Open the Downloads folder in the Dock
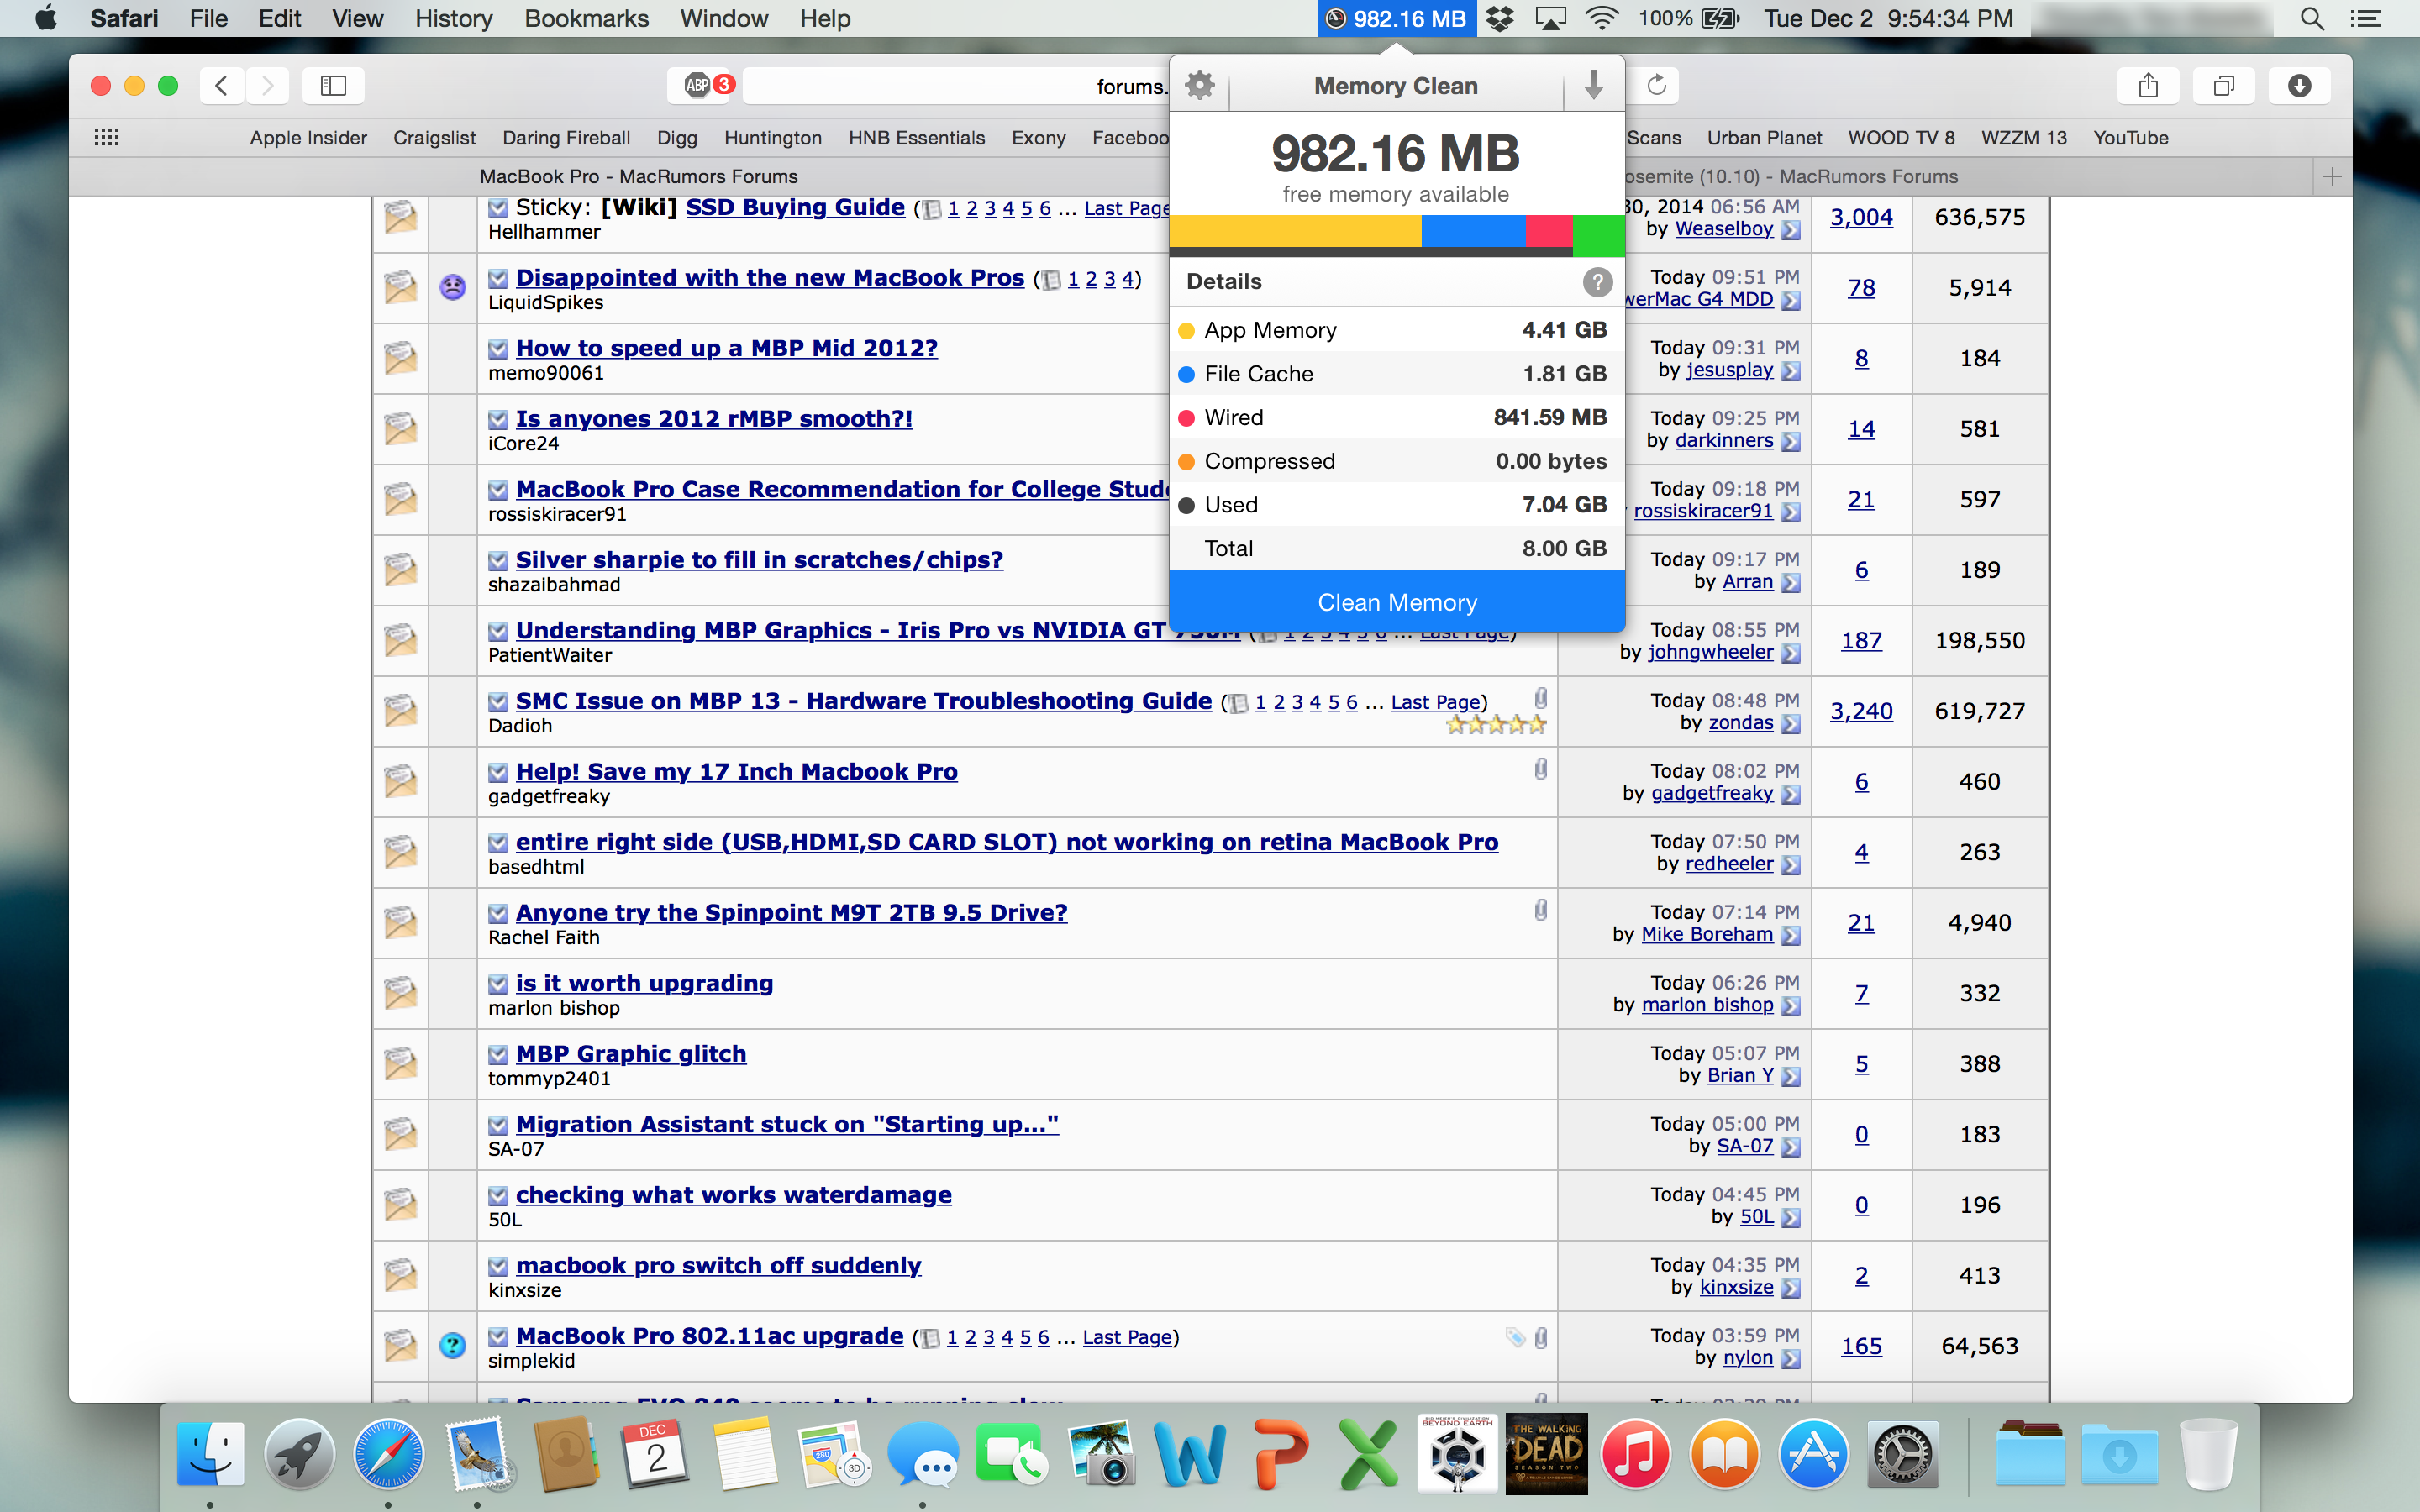Viewport: 2420px width, 1512px height. point(2120,1454)
